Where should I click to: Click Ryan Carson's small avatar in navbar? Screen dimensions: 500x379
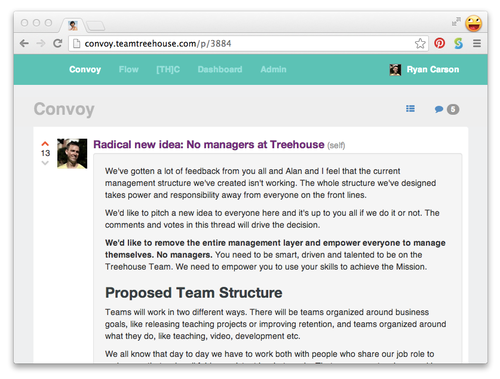395,70
